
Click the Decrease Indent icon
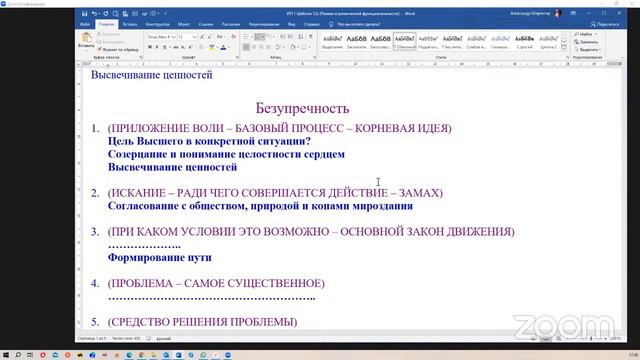tap(282, 37)
